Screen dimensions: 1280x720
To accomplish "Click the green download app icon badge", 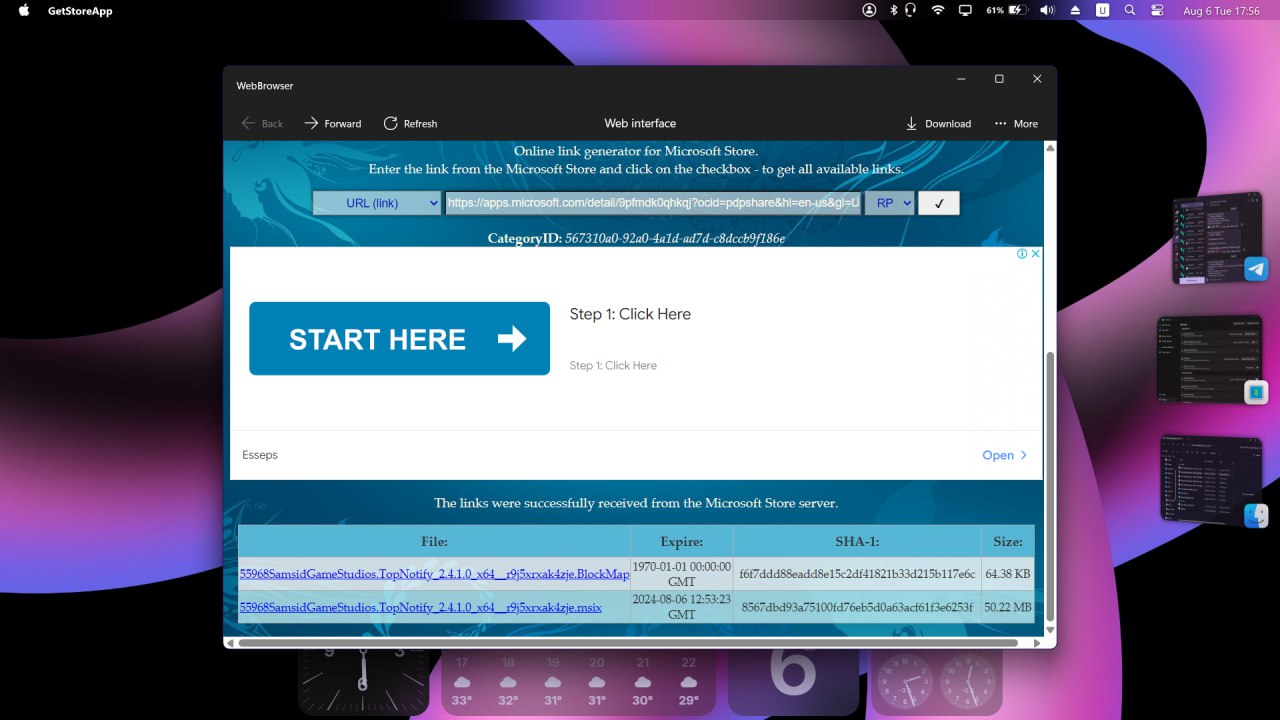I will pos(1256,392).
